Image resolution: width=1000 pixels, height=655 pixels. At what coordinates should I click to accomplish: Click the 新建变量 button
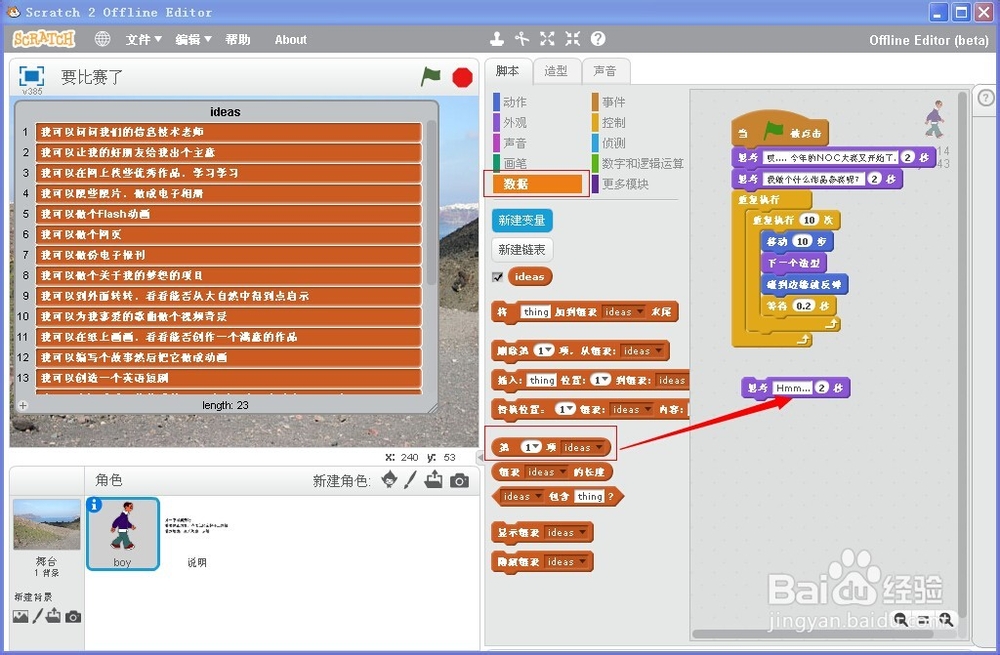point(524,221)
